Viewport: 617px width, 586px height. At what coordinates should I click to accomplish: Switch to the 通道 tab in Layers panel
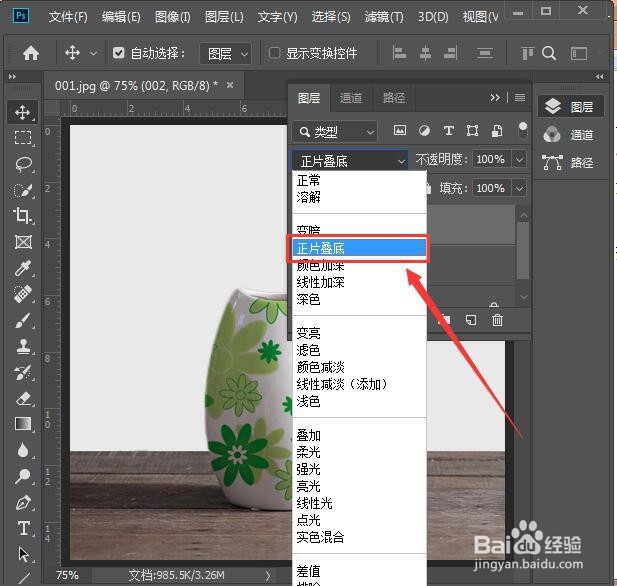click(x=351, y=98)
